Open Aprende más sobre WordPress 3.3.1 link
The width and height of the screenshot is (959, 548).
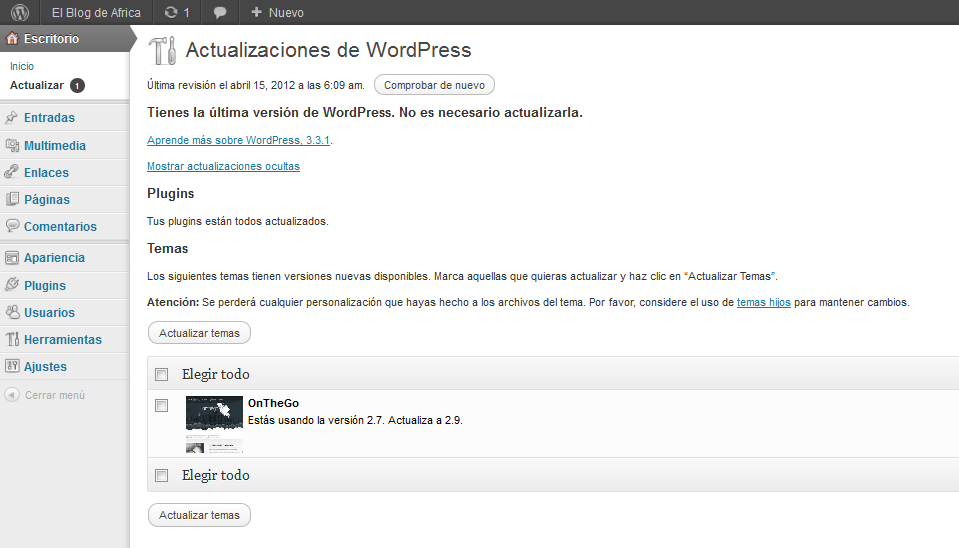click(239, 140)
